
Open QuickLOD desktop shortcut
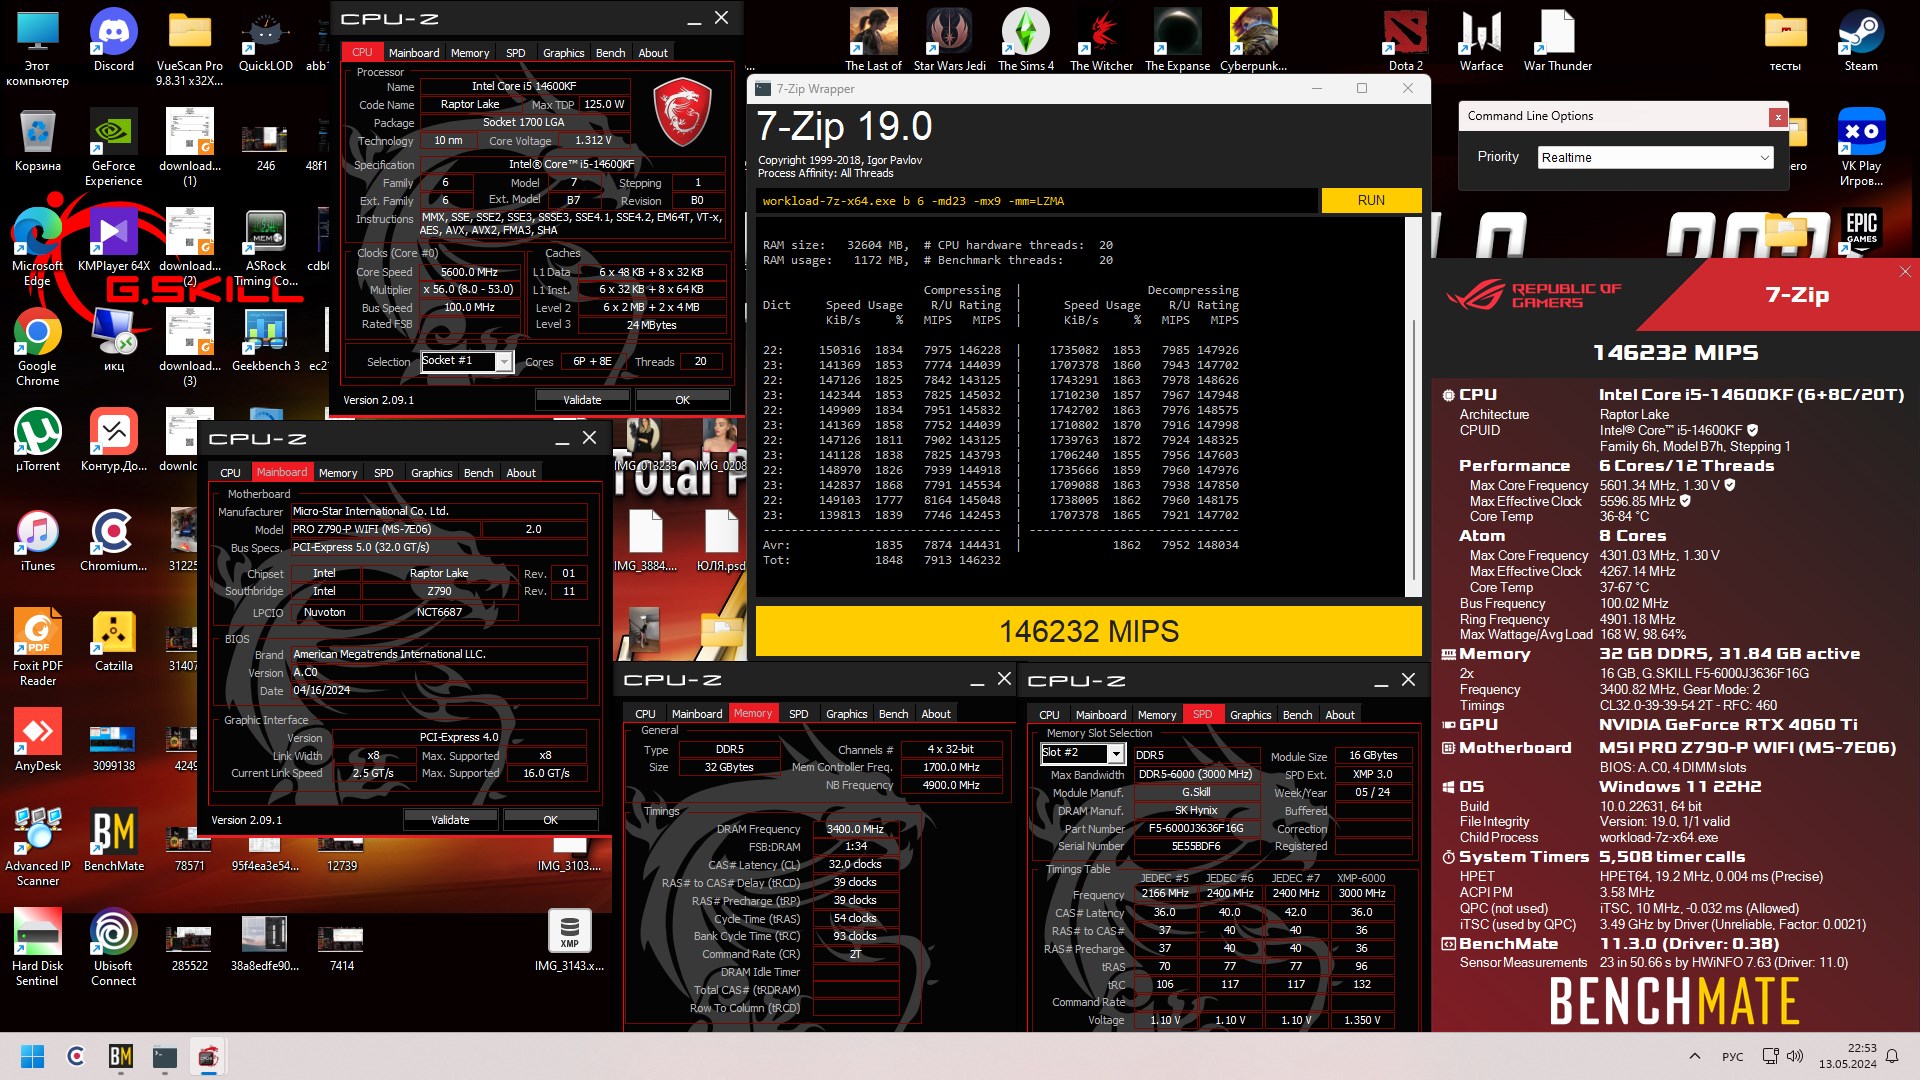266,40
